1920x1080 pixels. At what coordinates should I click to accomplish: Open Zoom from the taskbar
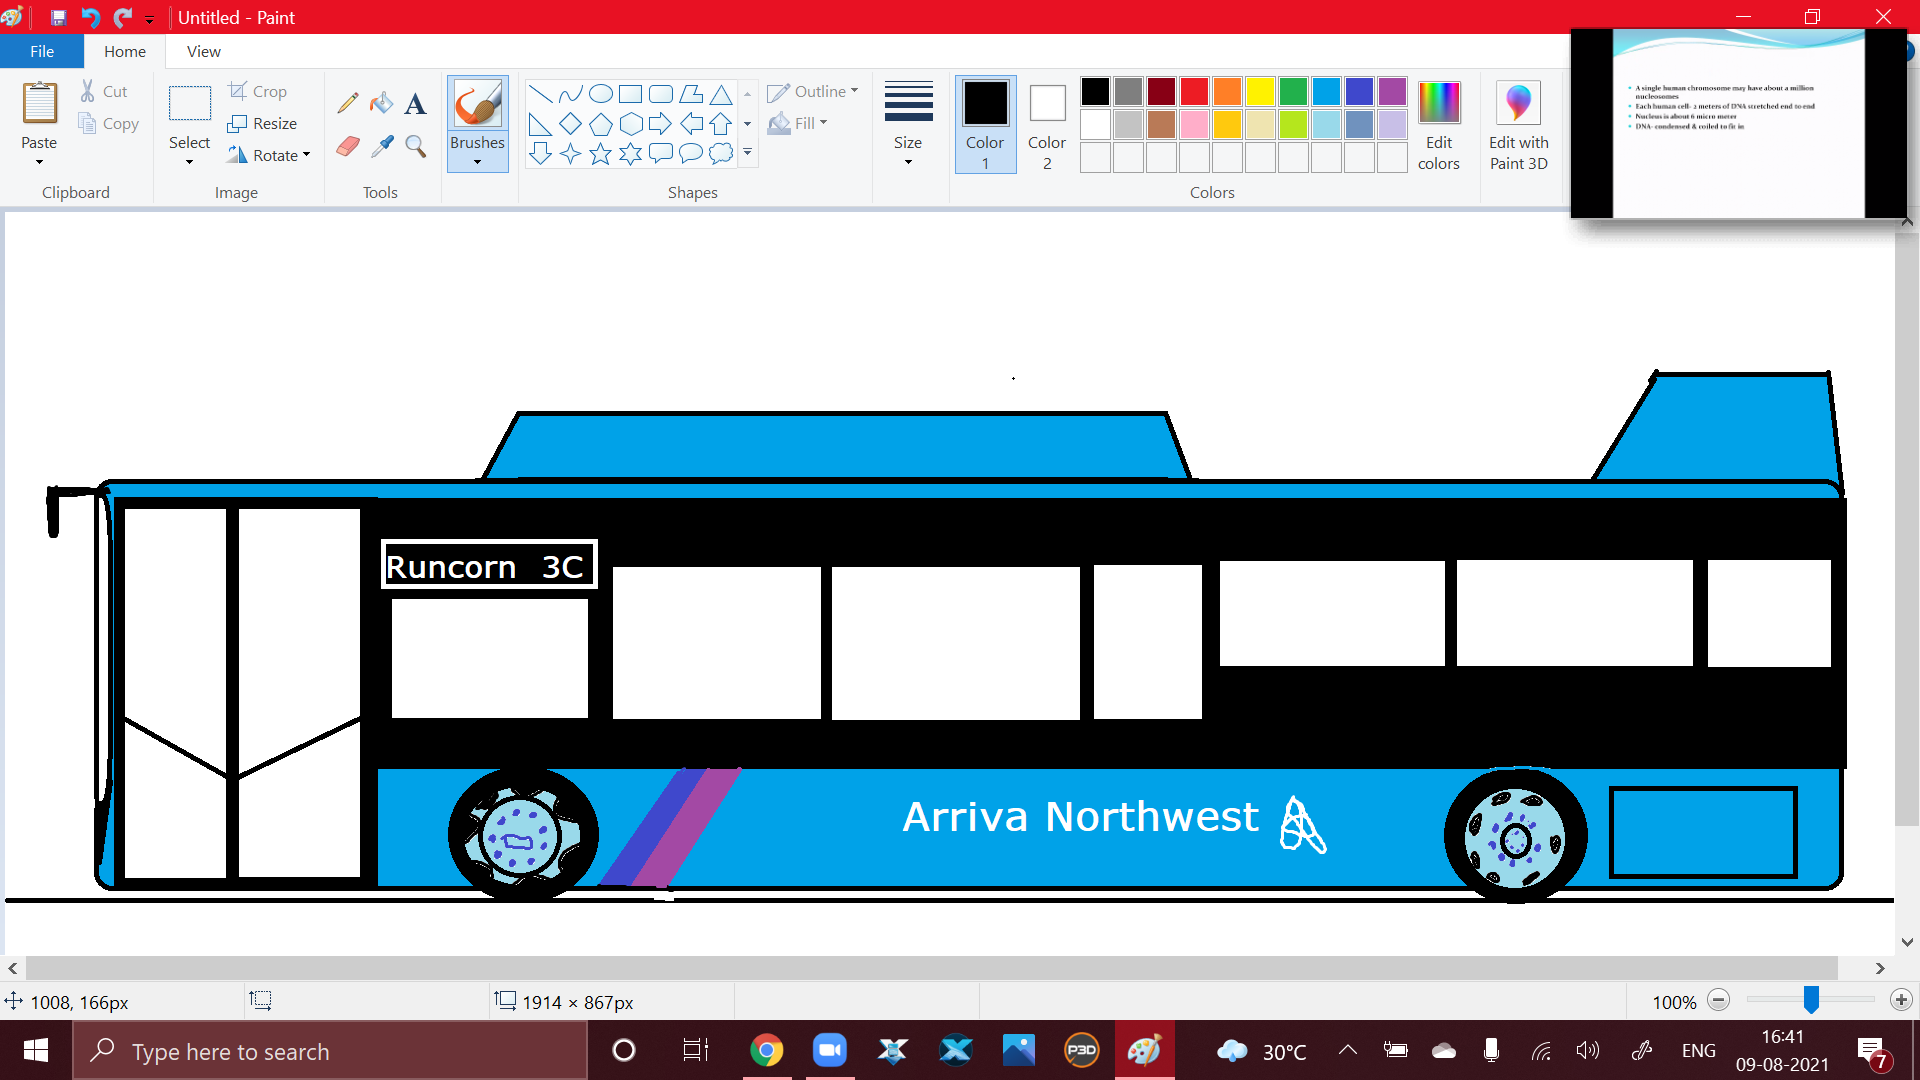point(829,1050)
